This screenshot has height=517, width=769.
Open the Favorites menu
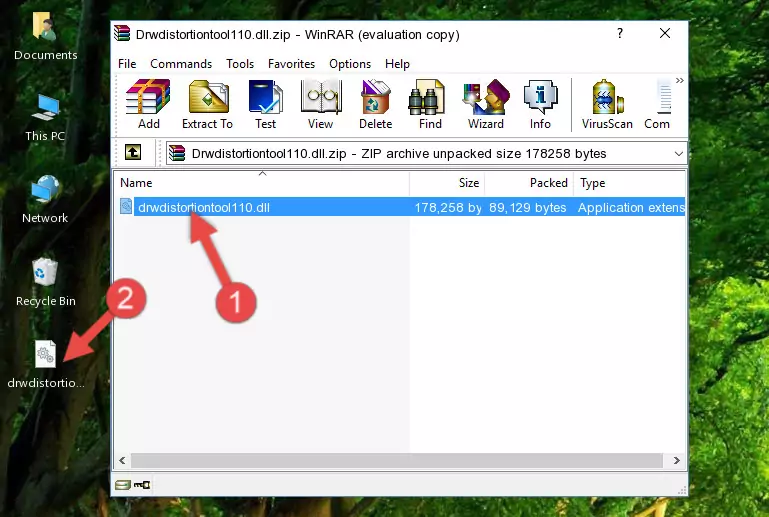point(291,64)
